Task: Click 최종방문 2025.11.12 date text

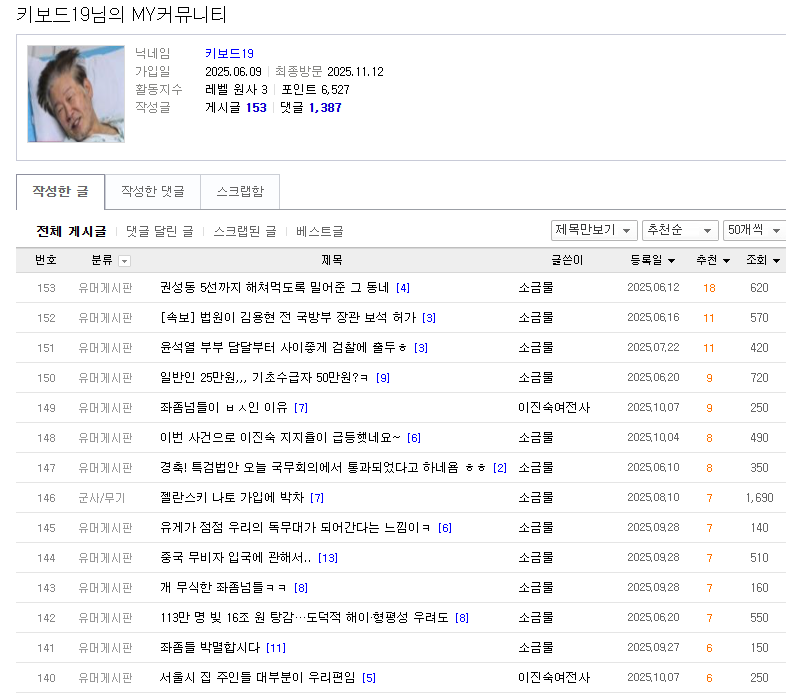Action: click(x=329, y=72)
